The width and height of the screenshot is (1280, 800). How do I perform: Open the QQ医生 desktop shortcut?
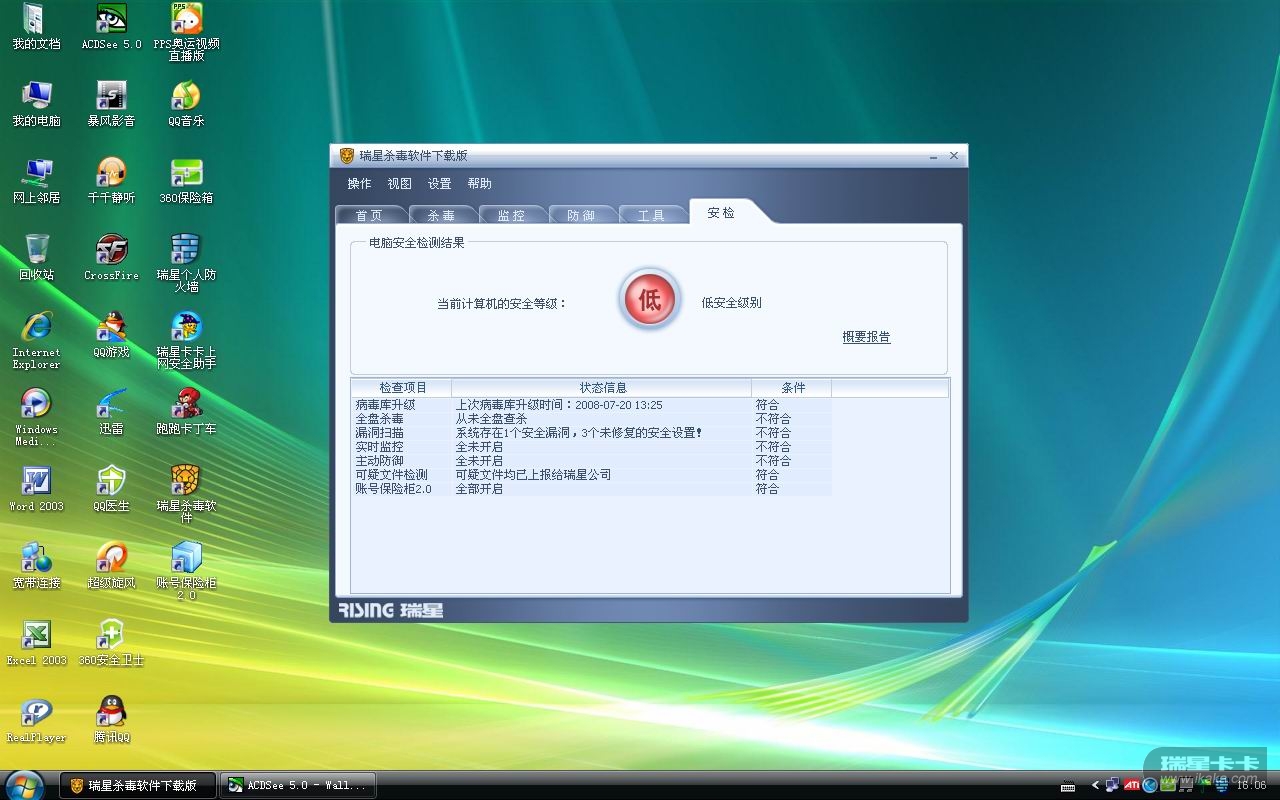click(111, 489)
